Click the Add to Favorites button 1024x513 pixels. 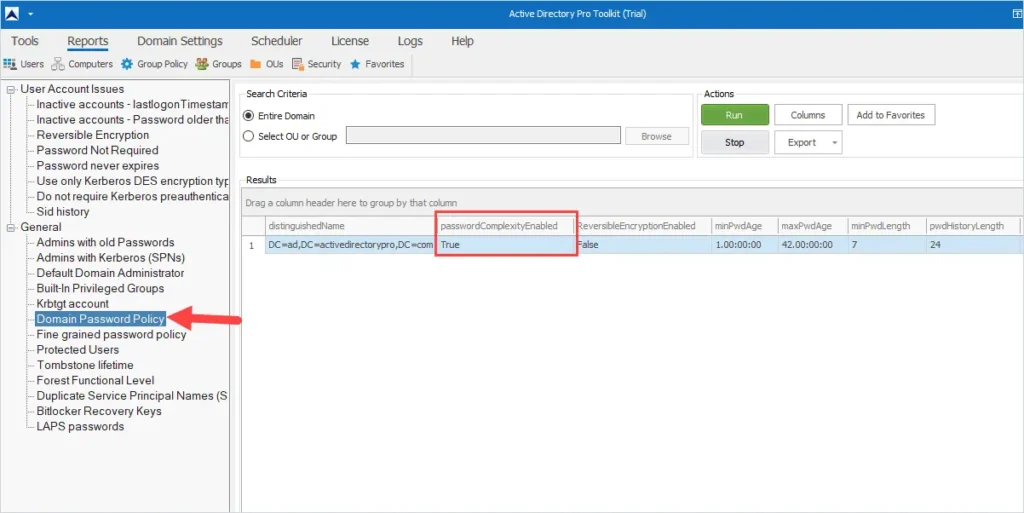point(891,115)
